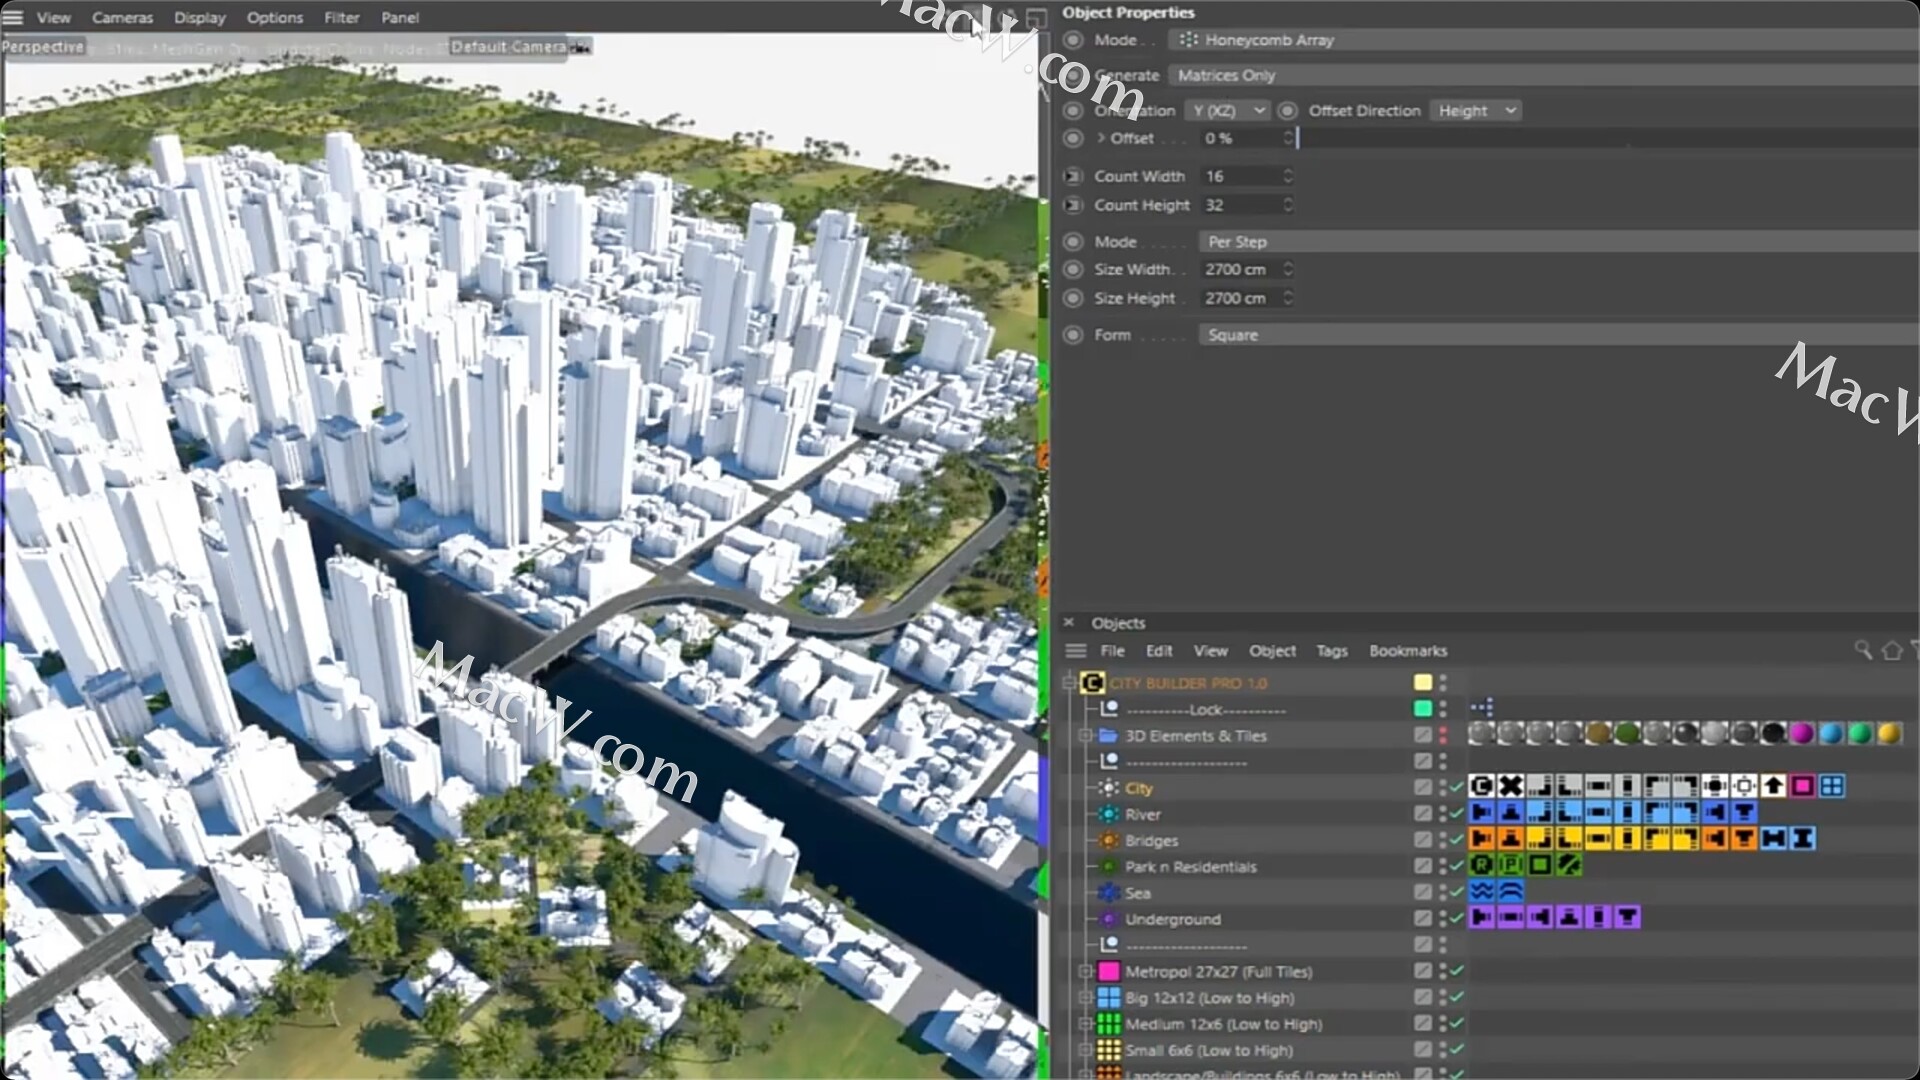Viewport: 1920px width, 1080px height.
Task: Click the white C city tile icon
Action: (1481, 787)
